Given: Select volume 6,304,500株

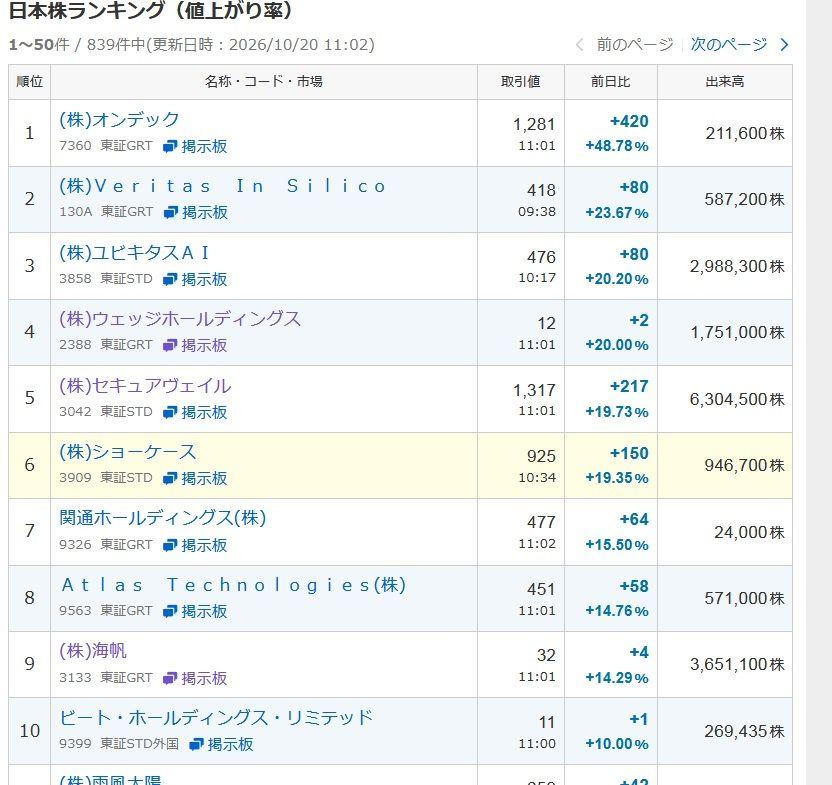Looking at the screenshot, I should pos(737,399).
